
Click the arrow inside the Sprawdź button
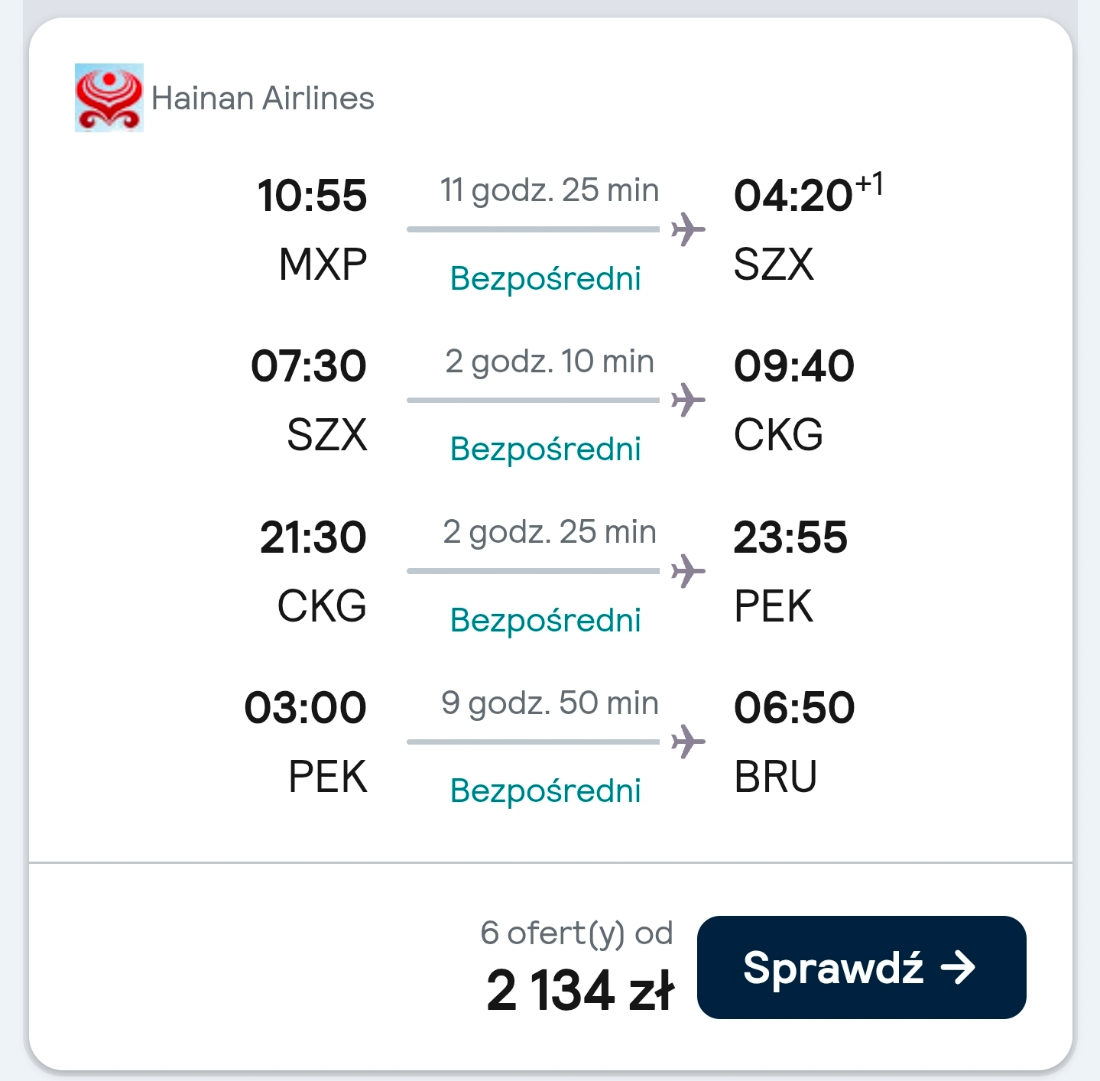[x=958, y=968]
